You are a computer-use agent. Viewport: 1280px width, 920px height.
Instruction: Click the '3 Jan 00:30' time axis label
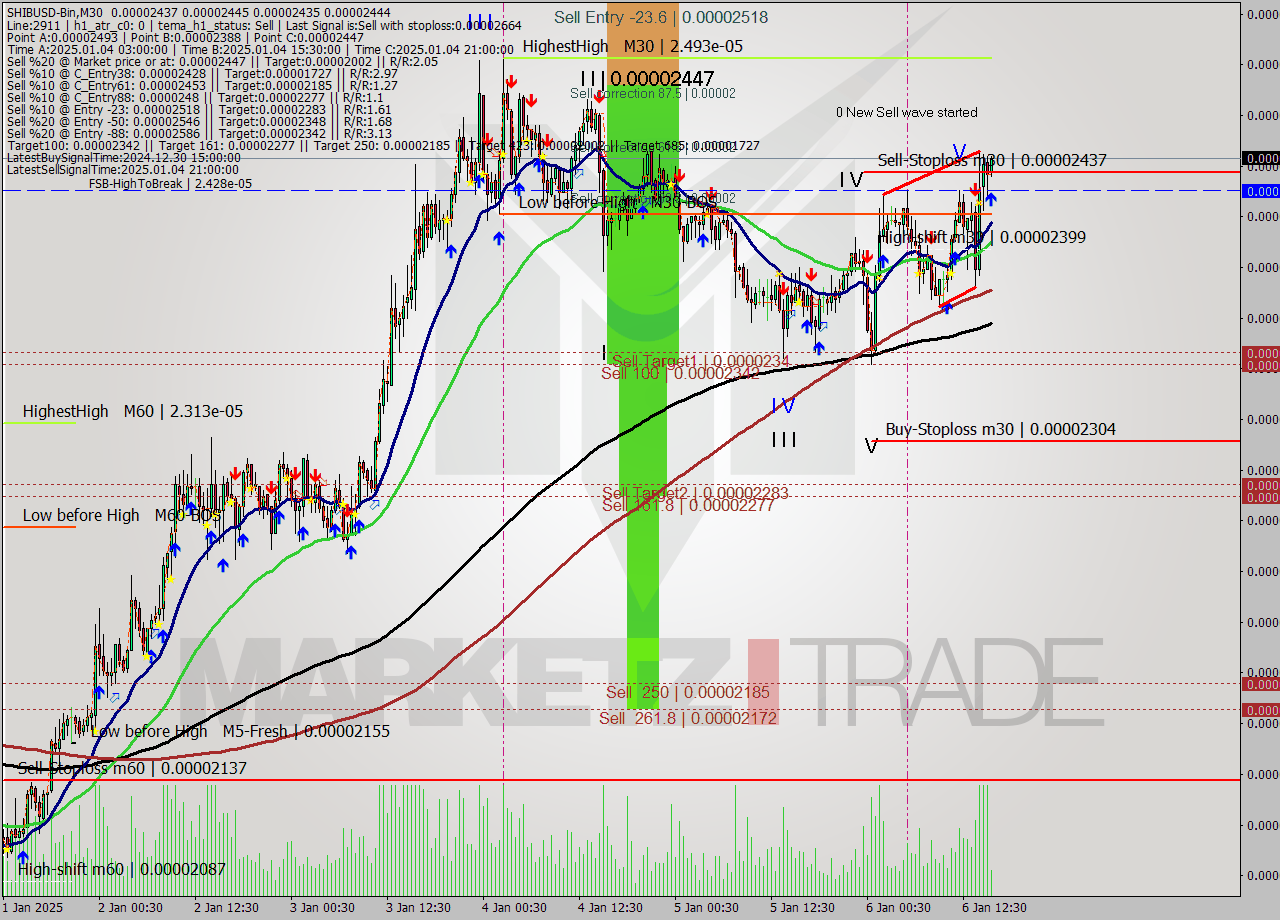click(x=322, y=908)
